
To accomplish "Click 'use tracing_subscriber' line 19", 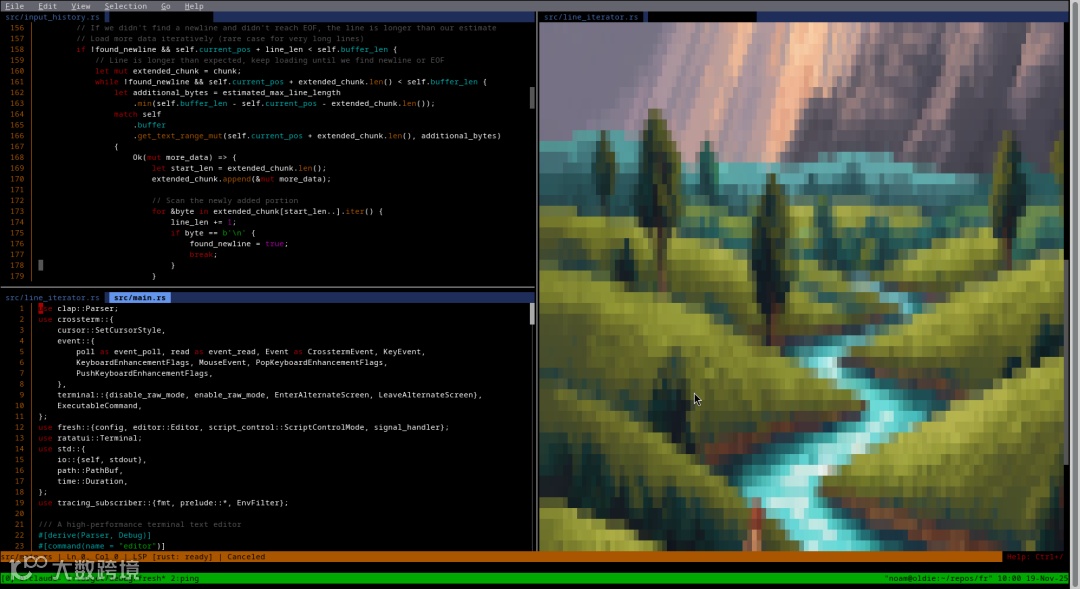I will pyautogui.click(x=163, y=503).
